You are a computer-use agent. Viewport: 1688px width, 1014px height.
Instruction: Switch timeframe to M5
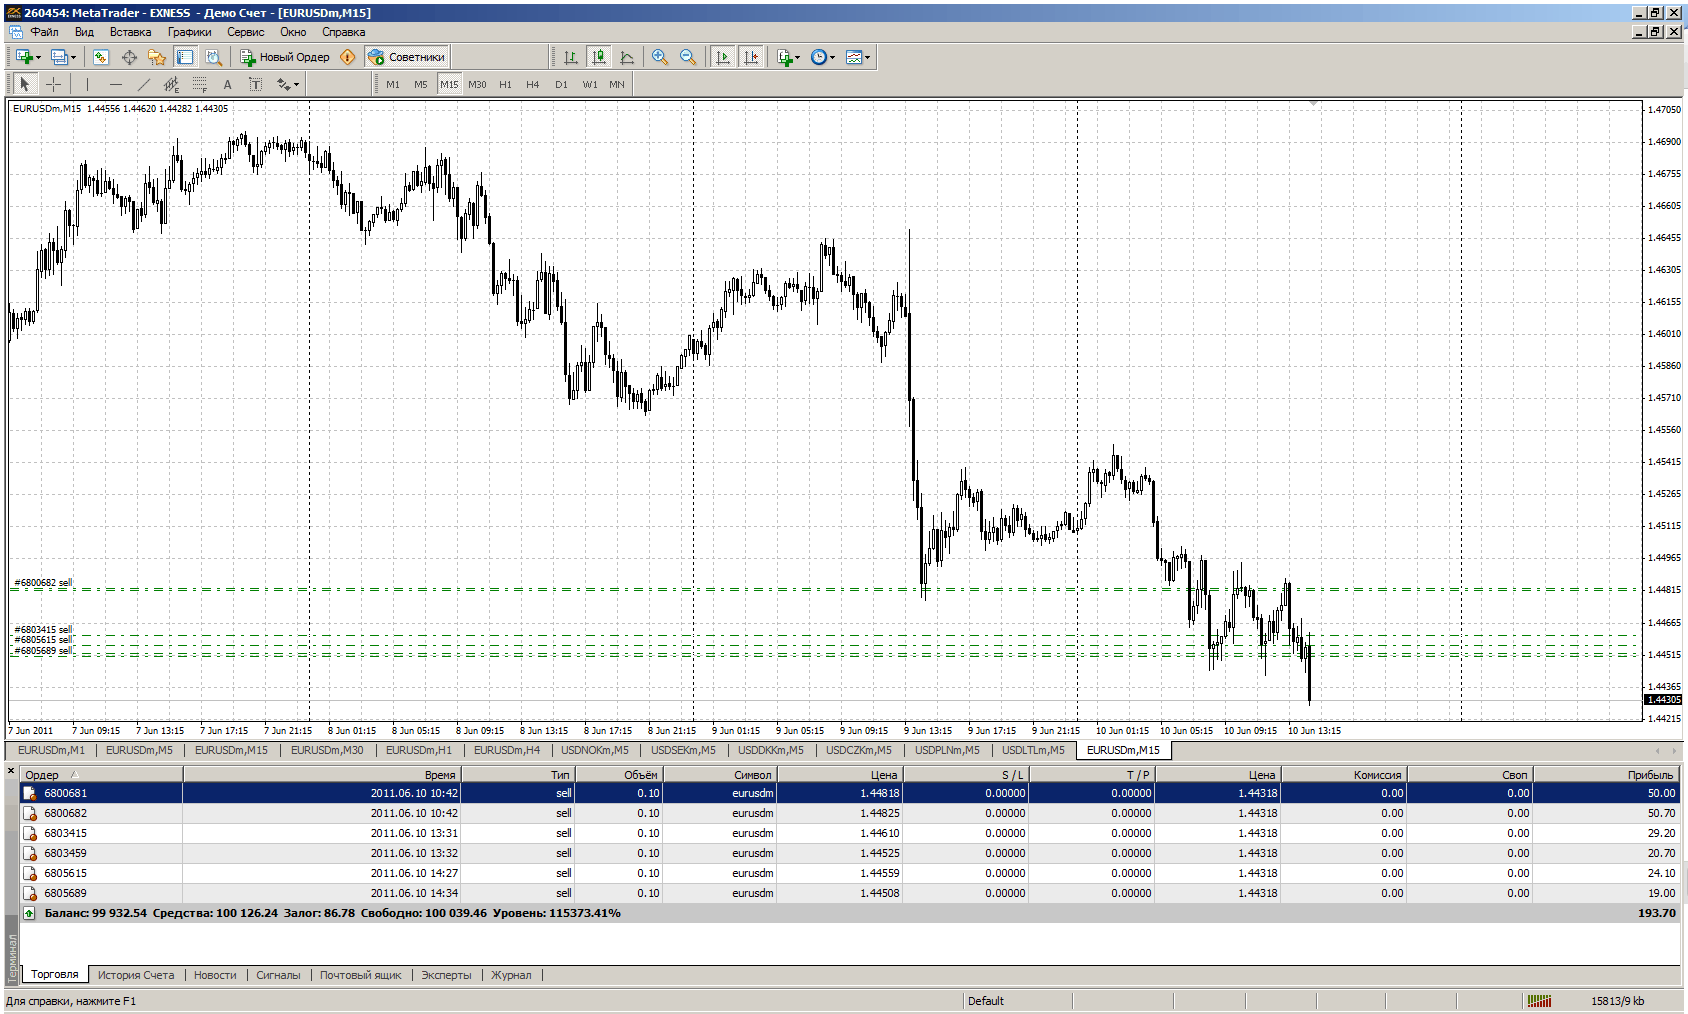[421, 84]
